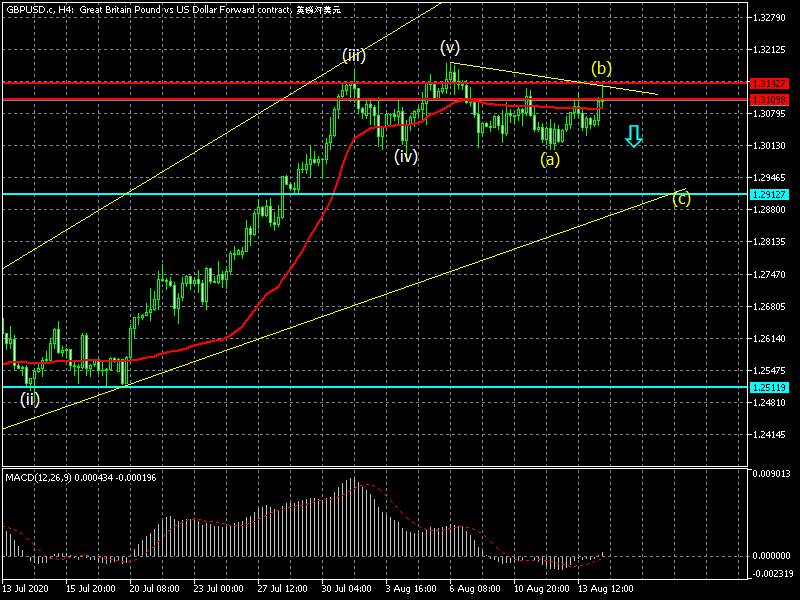Click the 1.26805 price axis value

point(769,307)
